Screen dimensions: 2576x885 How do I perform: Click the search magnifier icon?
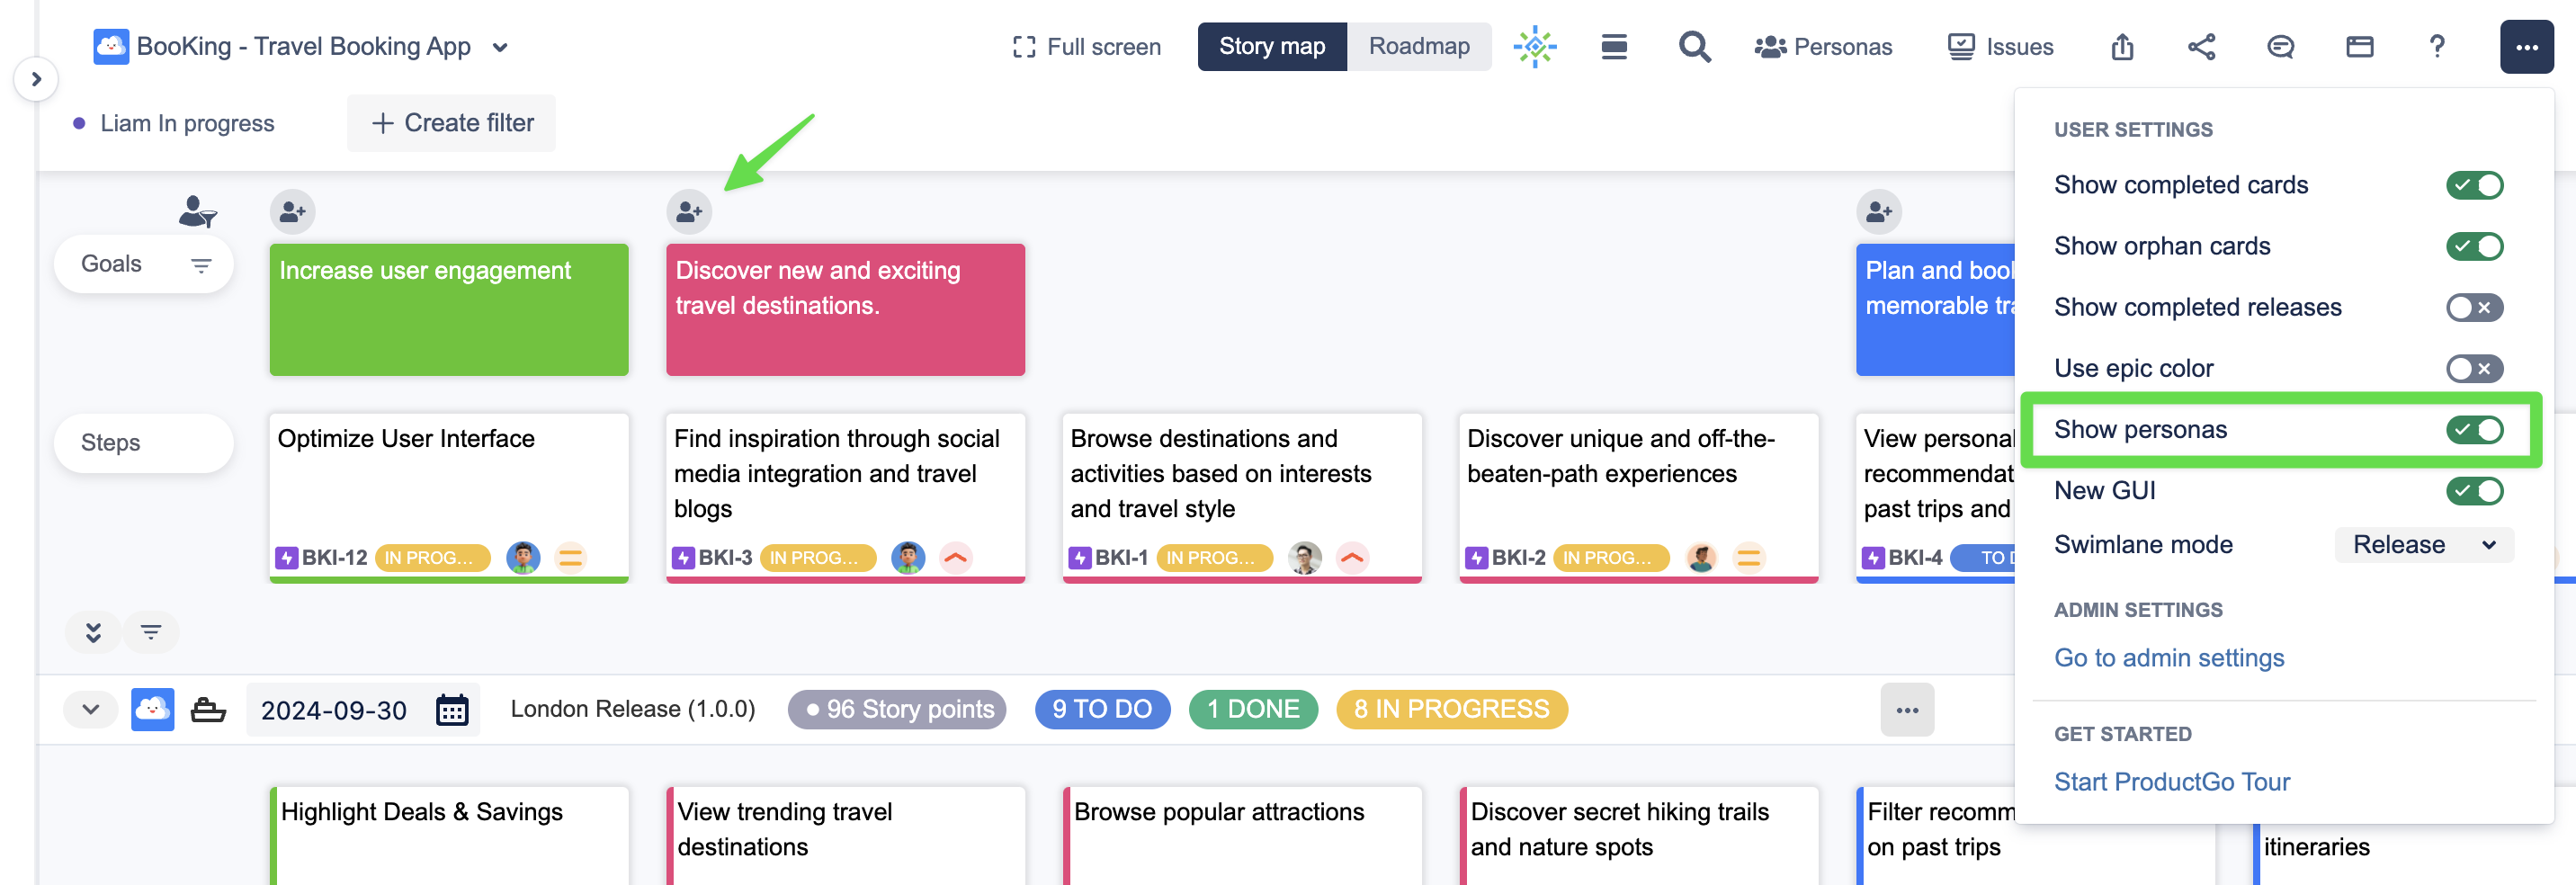point(1693,47)
